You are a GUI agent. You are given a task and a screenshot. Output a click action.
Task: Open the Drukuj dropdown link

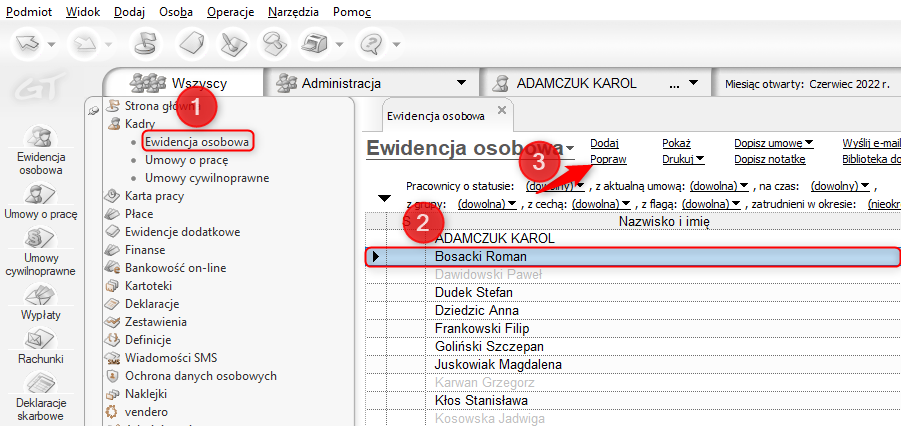(684, 160)
